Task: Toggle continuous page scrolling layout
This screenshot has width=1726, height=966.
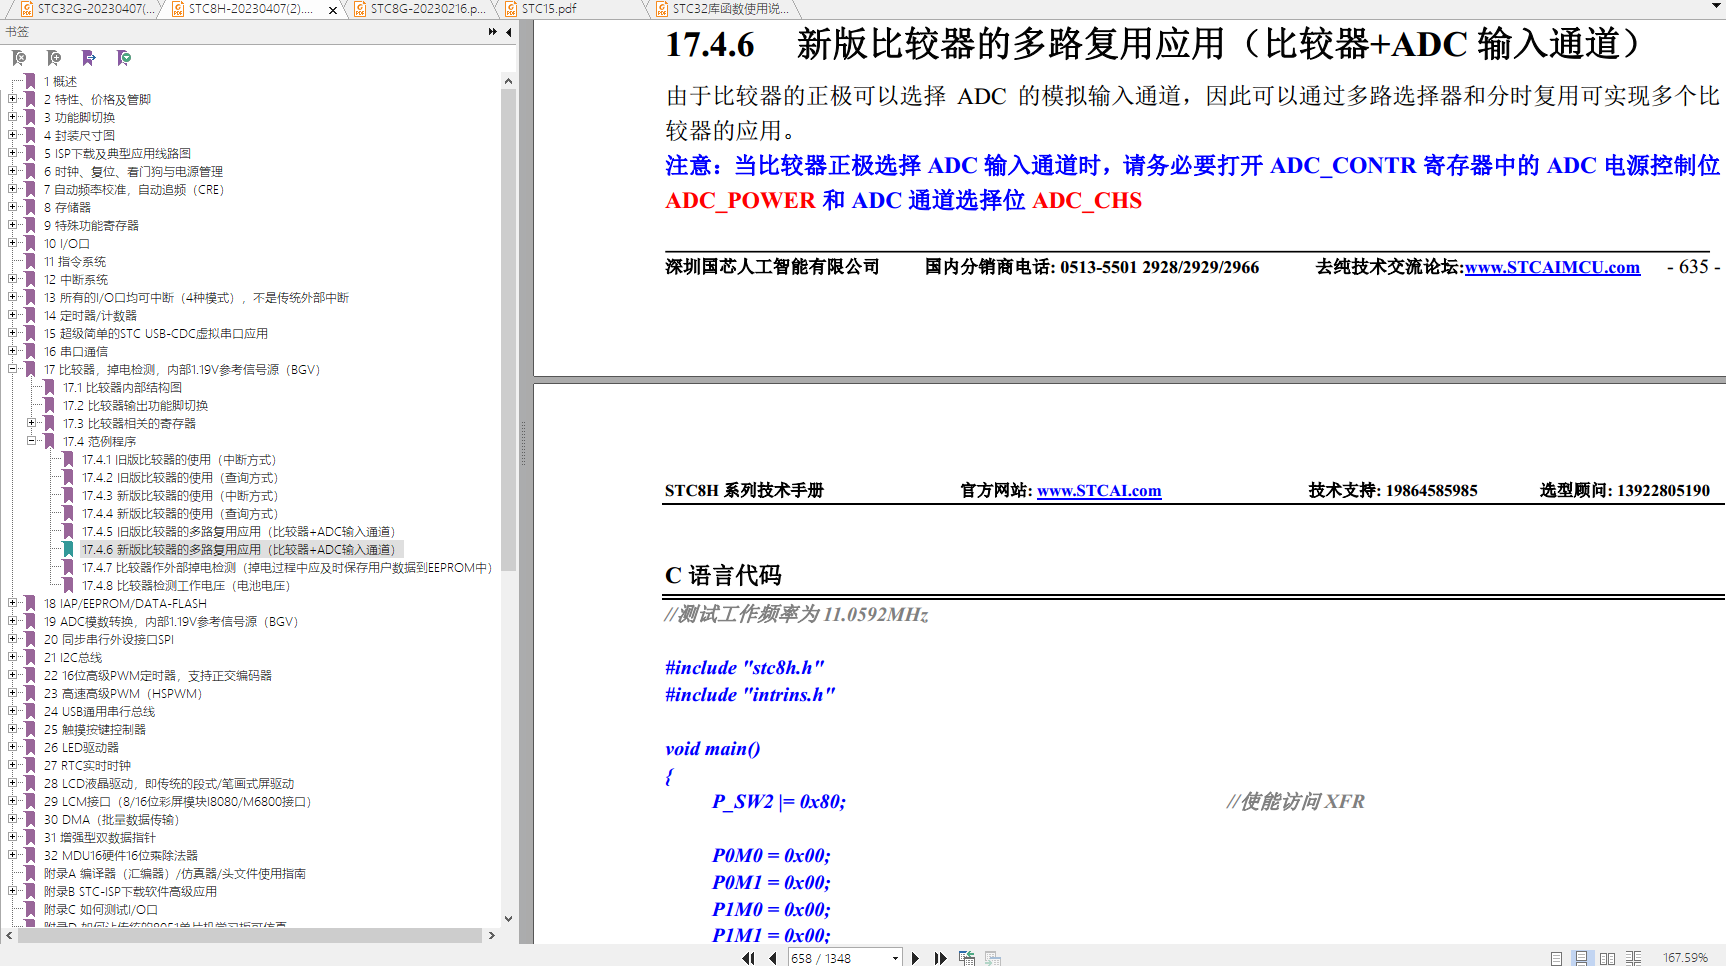Action: (1581, 958)
